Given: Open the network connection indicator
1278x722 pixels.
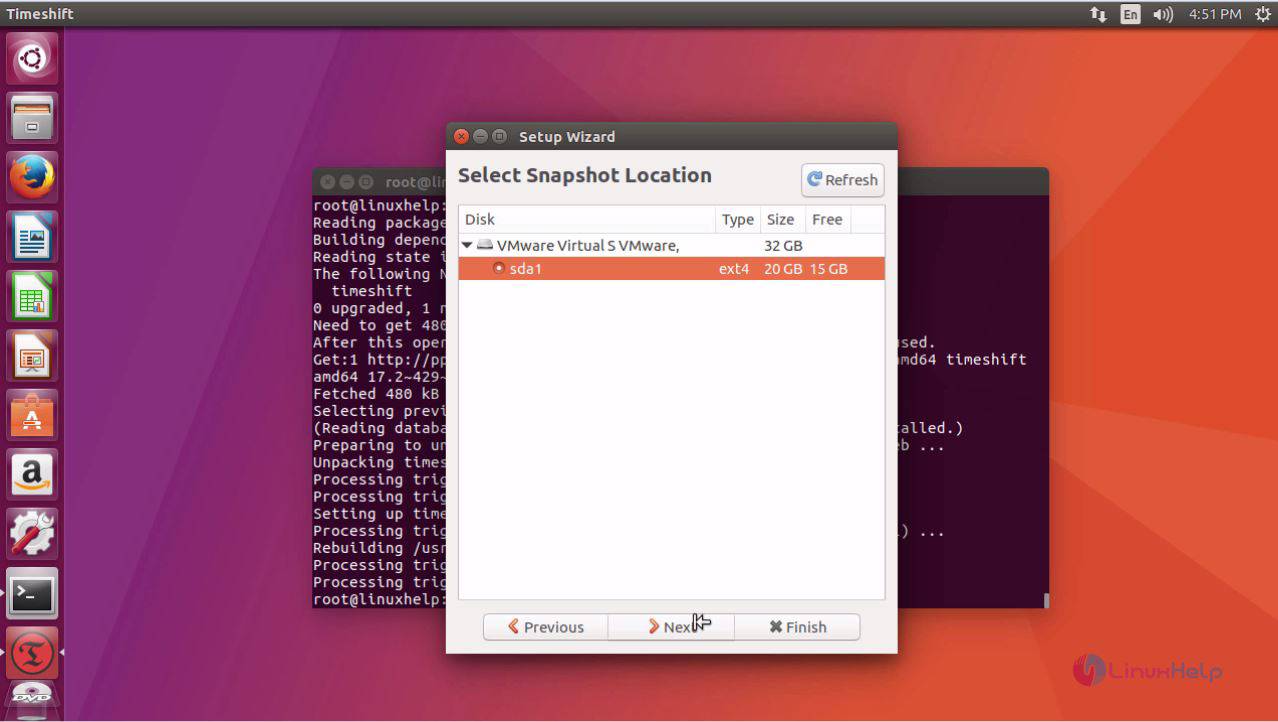Looking at the screenshot, I should (x=1098, y=14).
